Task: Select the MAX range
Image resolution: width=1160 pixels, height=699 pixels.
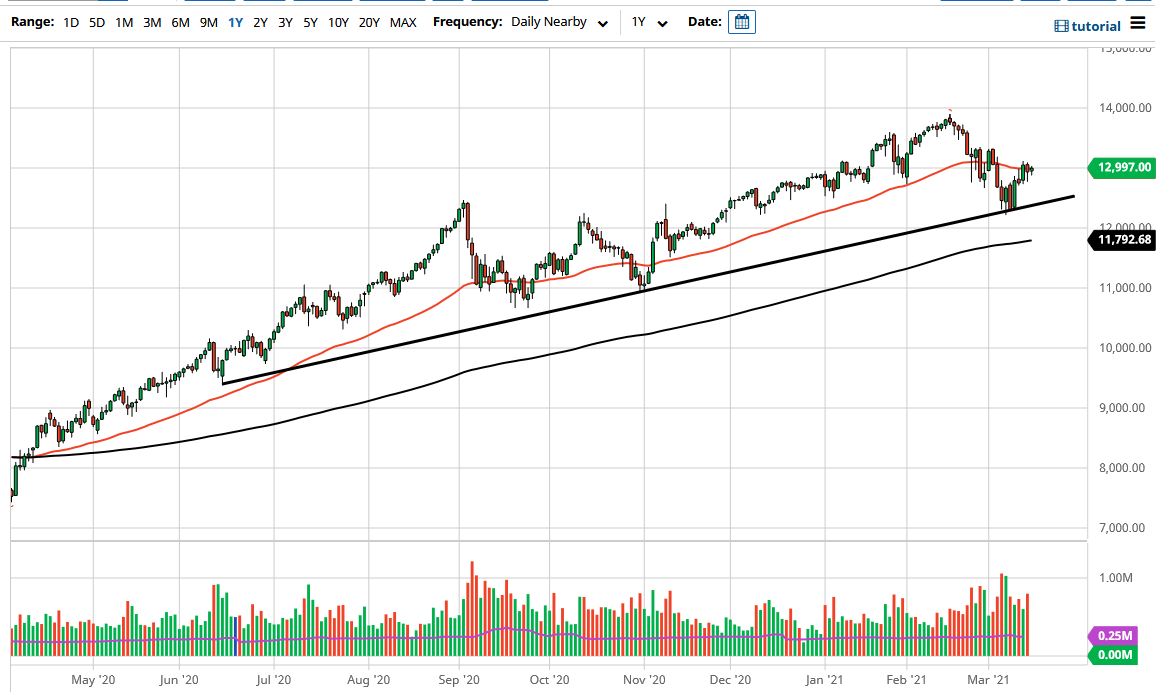Action: [x=403, y=21]
